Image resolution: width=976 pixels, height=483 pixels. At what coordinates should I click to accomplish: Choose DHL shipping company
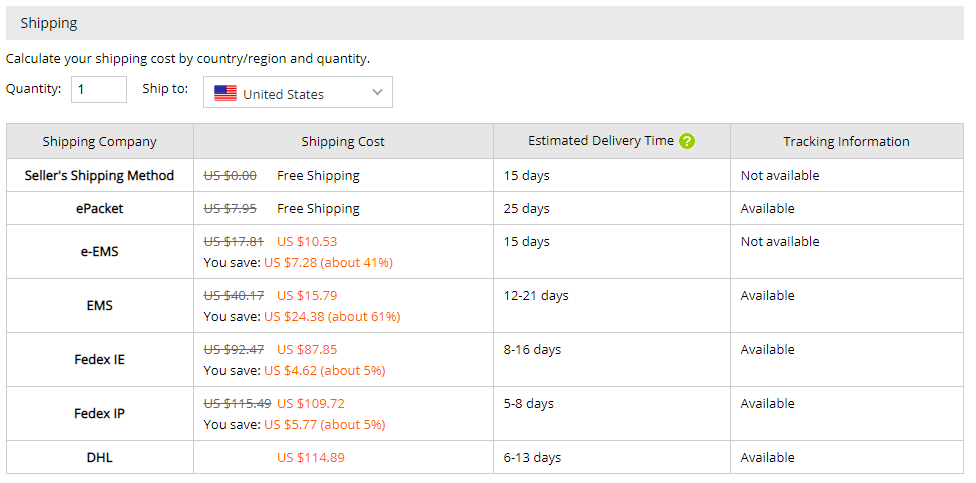pos(100,457)
